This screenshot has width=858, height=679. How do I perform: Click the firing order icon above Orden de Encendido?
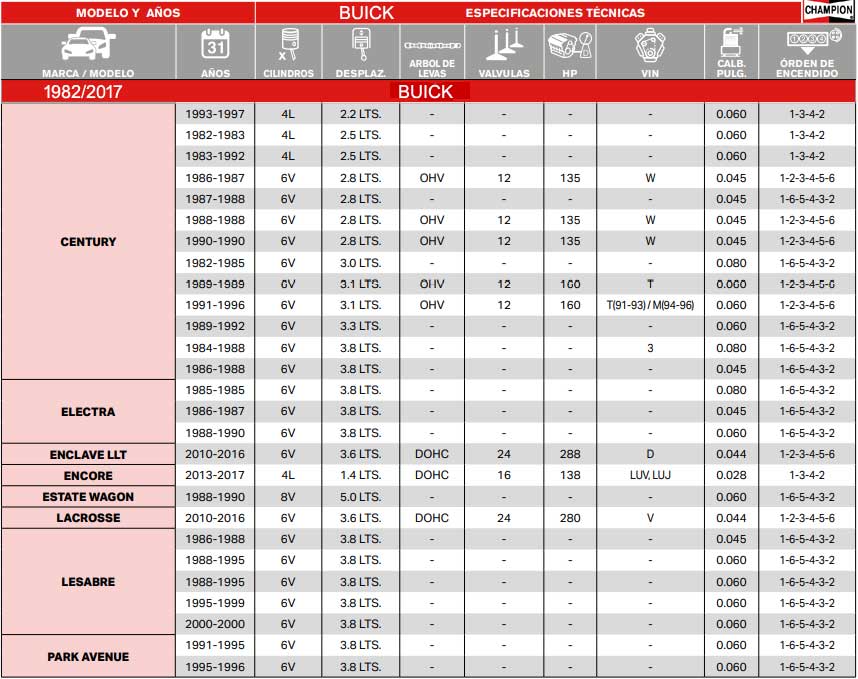coord(813,42)
